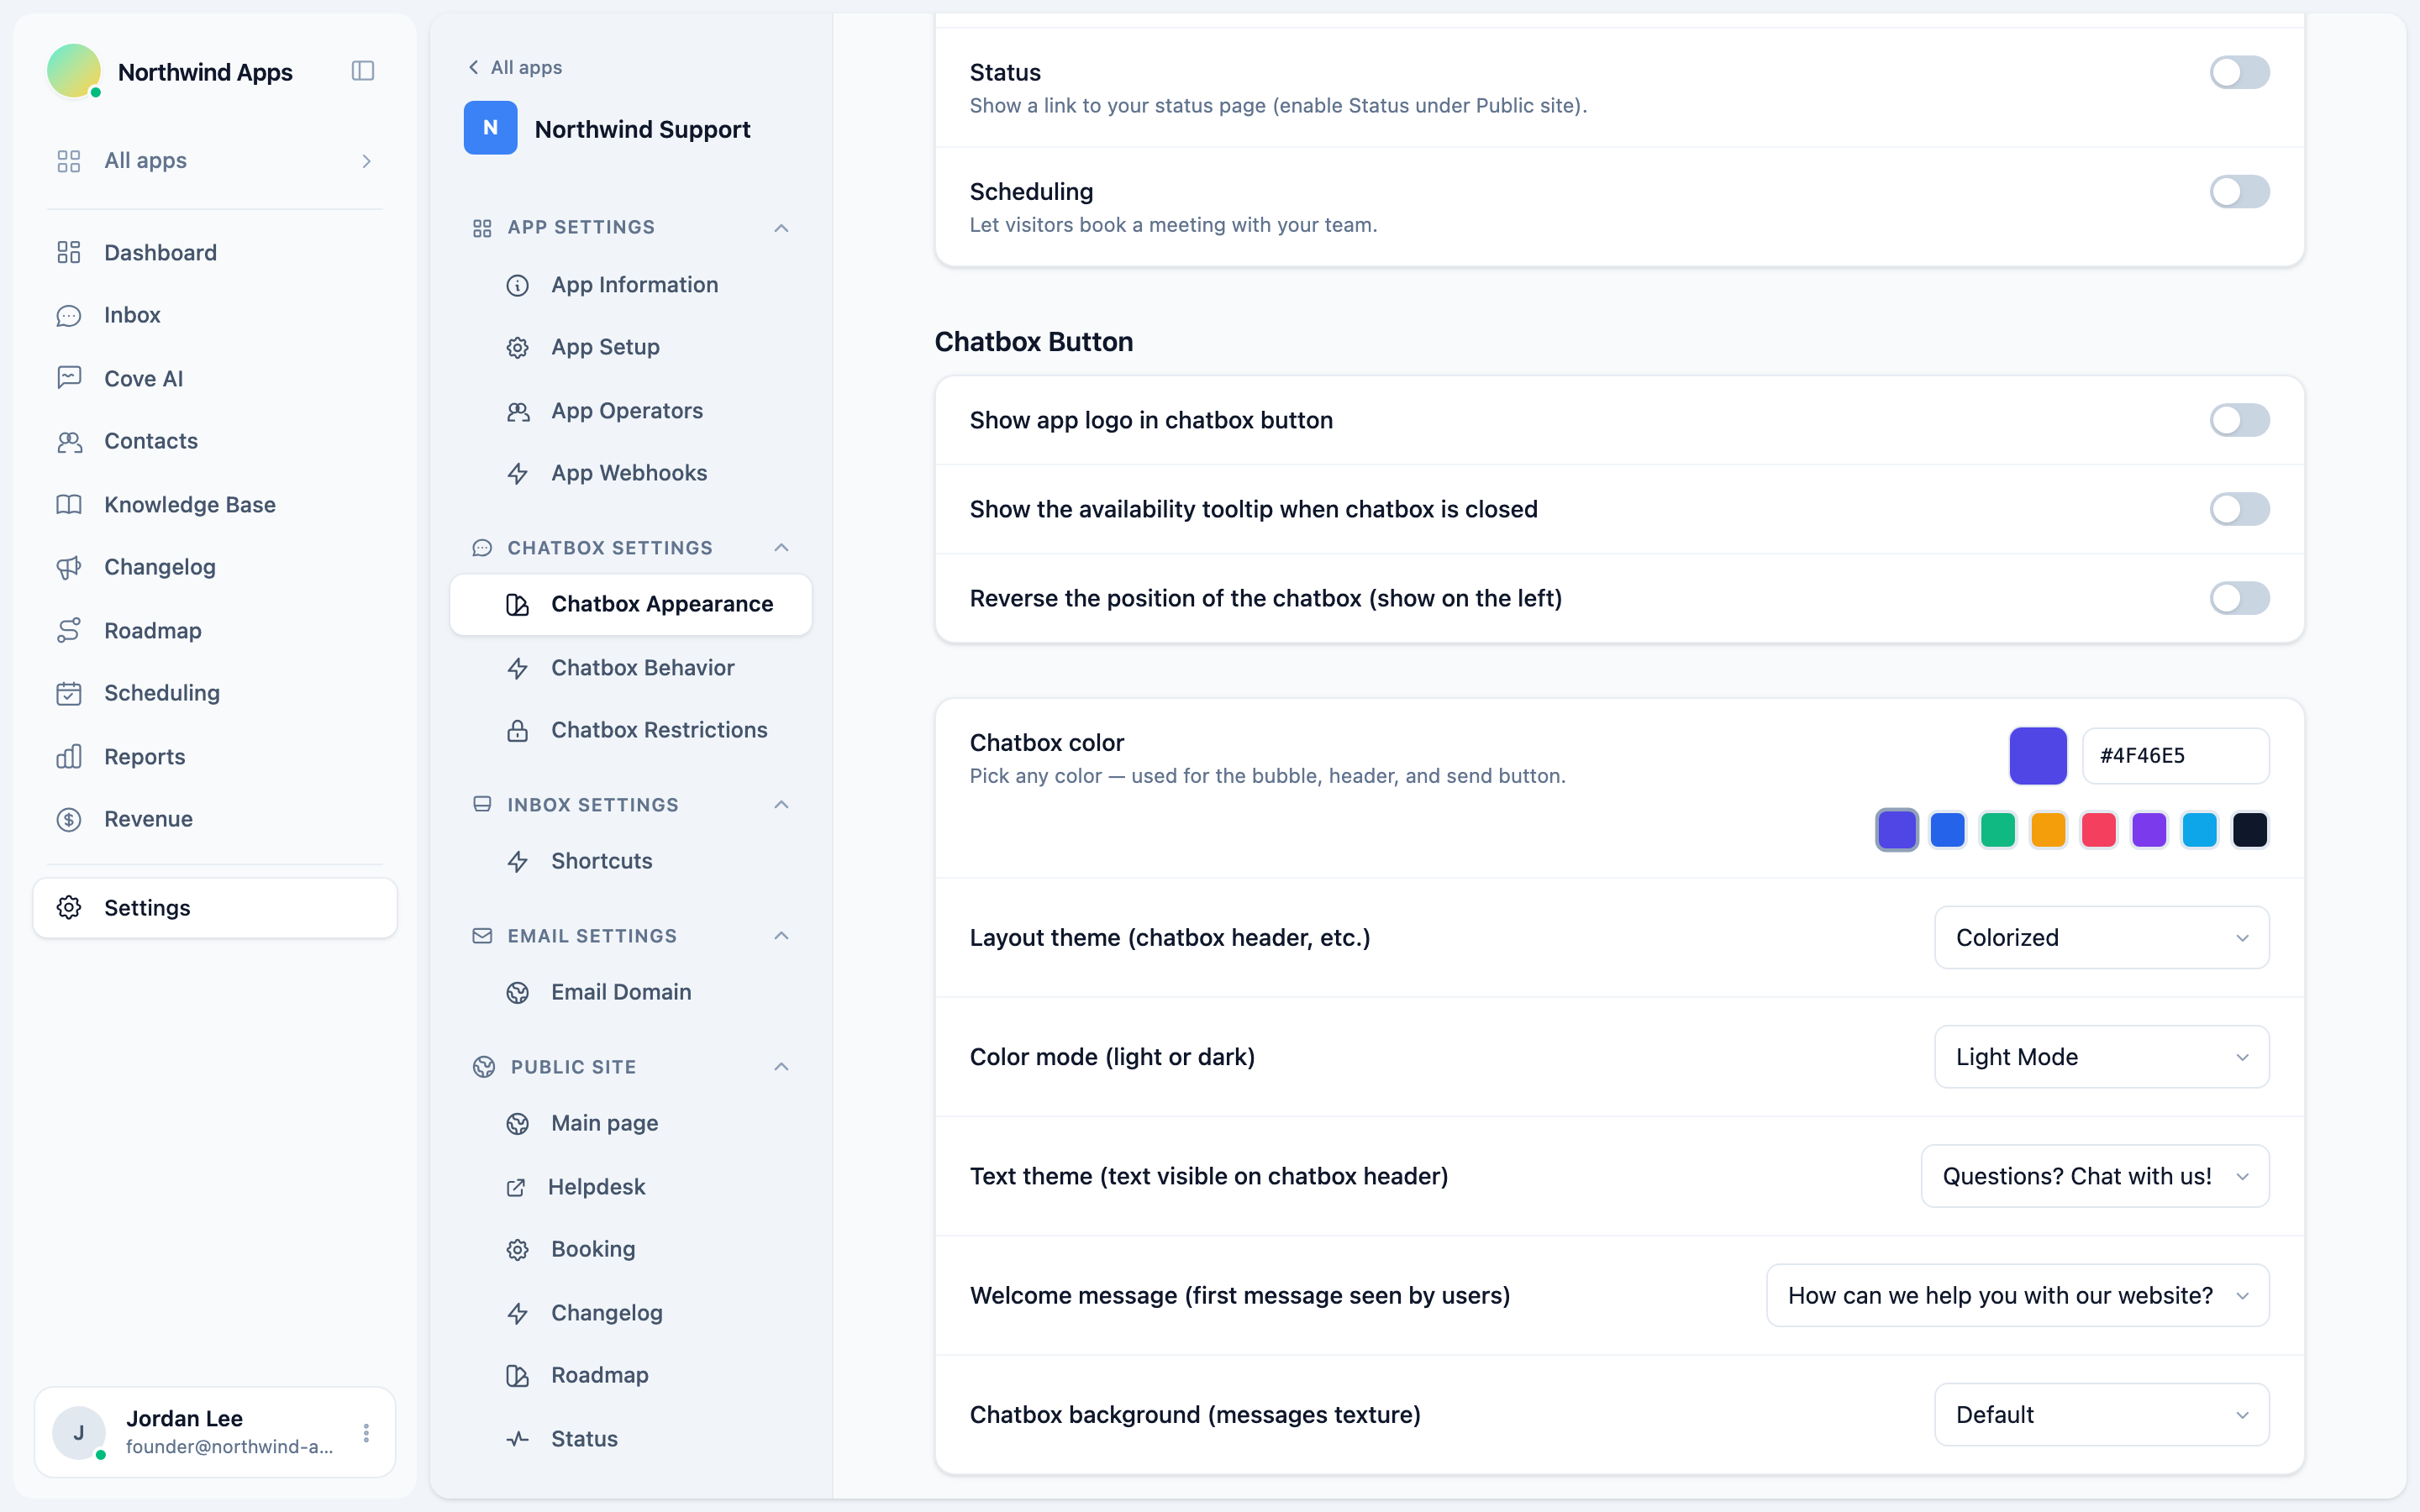
Task: Click the Helpdesk external link icon
Action: [x=516, y=1187]
